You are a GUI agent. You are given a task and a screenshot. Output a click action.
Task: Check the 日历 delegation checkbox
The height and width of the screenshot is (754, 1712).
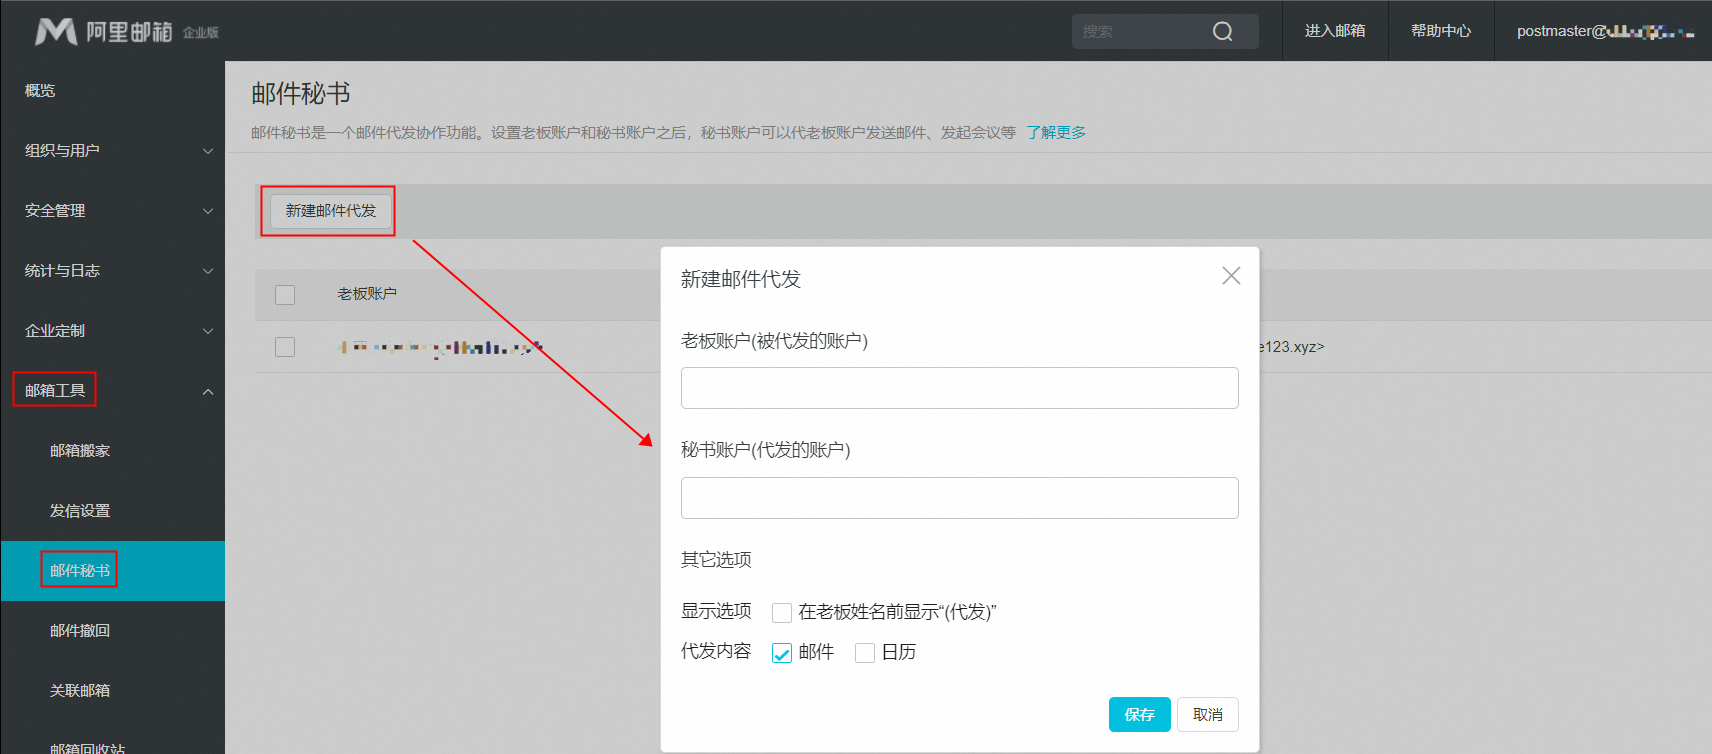pos(865,653)
